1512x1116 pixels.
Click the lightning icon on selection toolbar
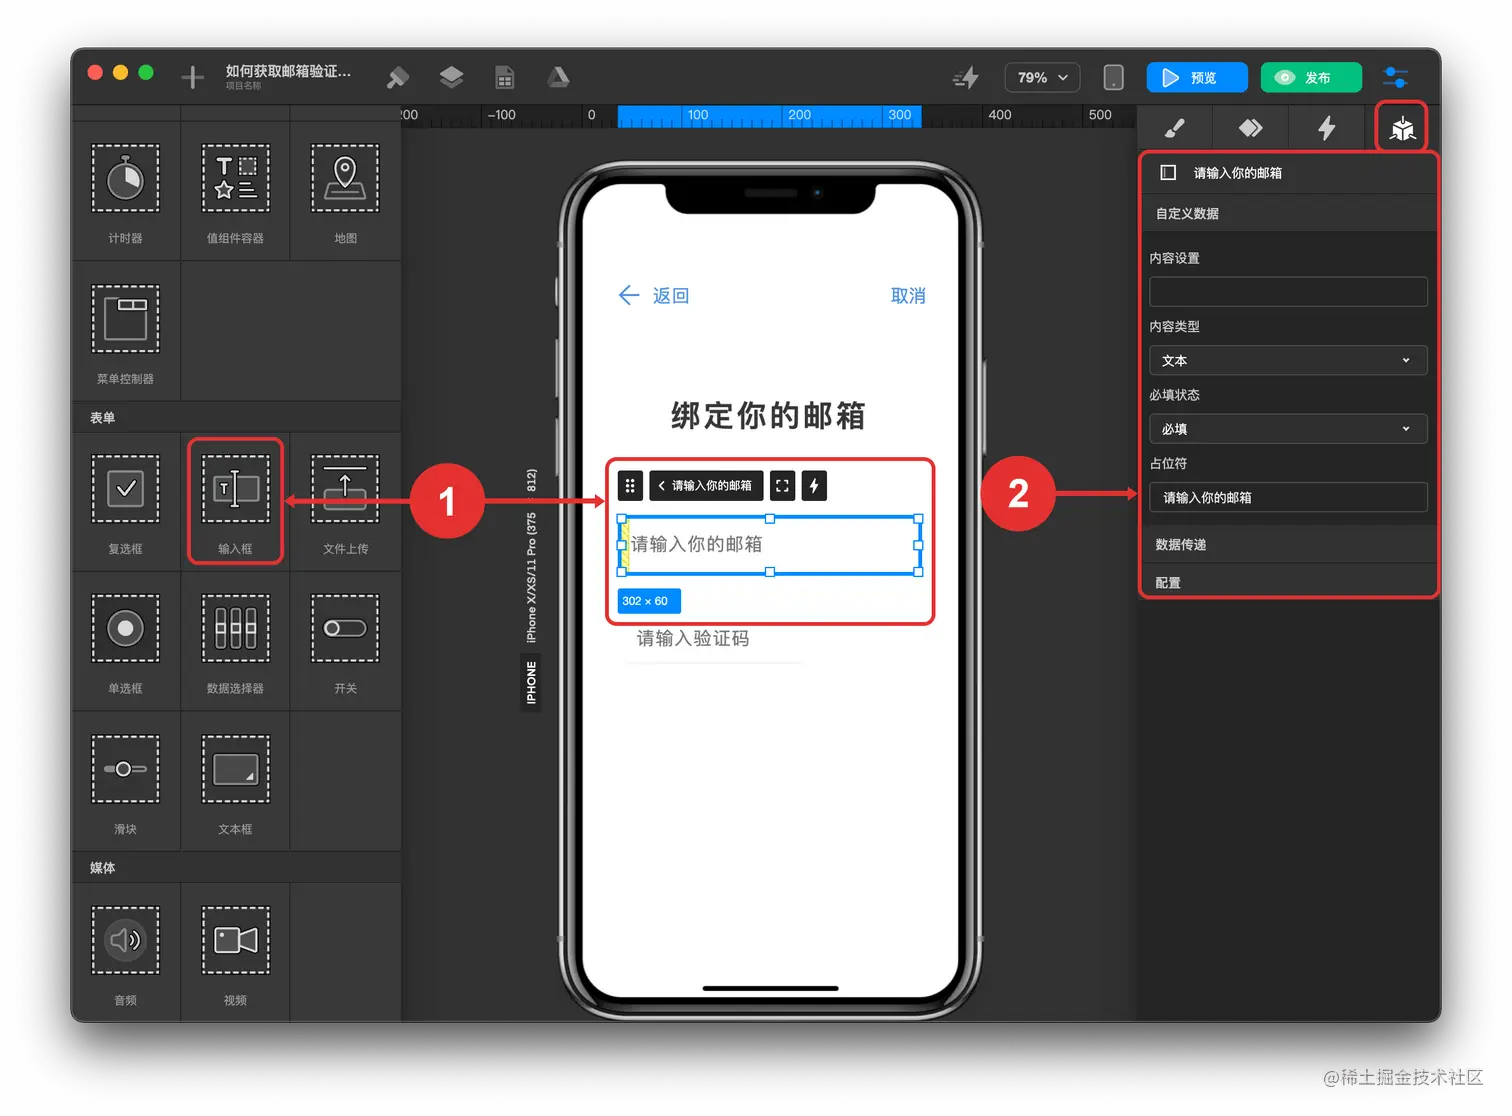pos(814,486)
